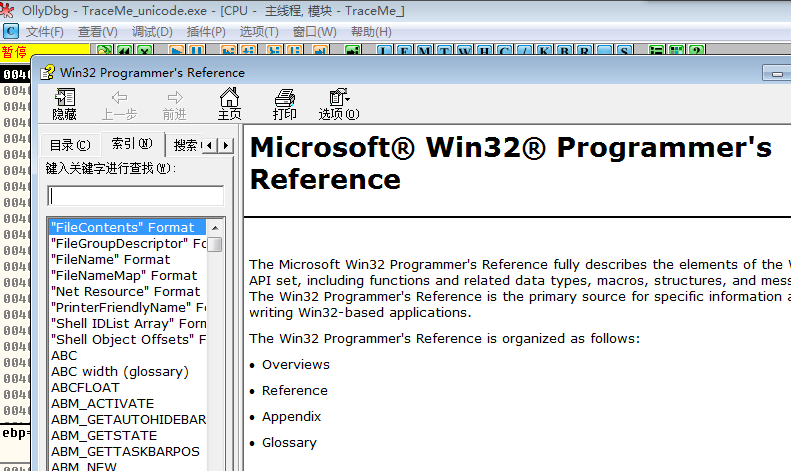Open Call stack with K toolbar button
Screen dimensions: 791x471
pos(544,50)
